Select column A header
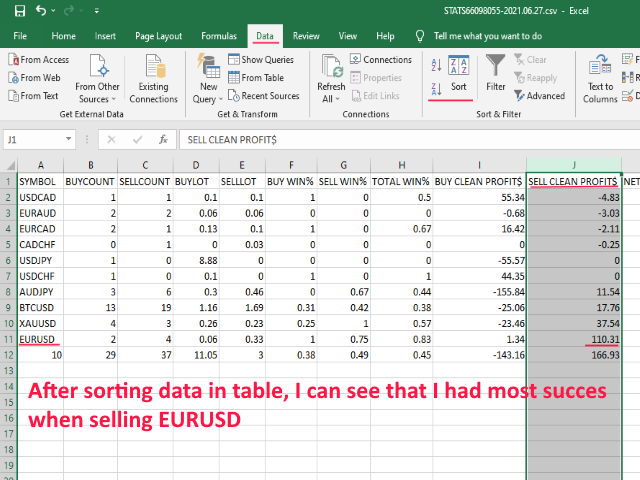 (40, 165)
